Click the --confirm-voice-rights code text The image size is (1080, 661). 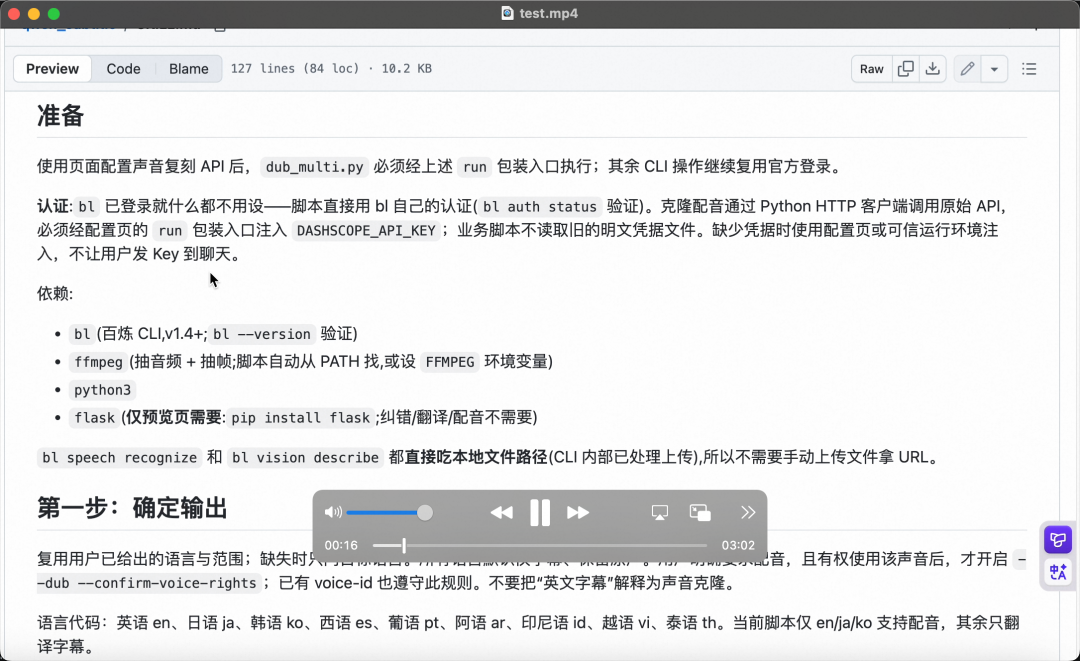click(x=167, y=583)
